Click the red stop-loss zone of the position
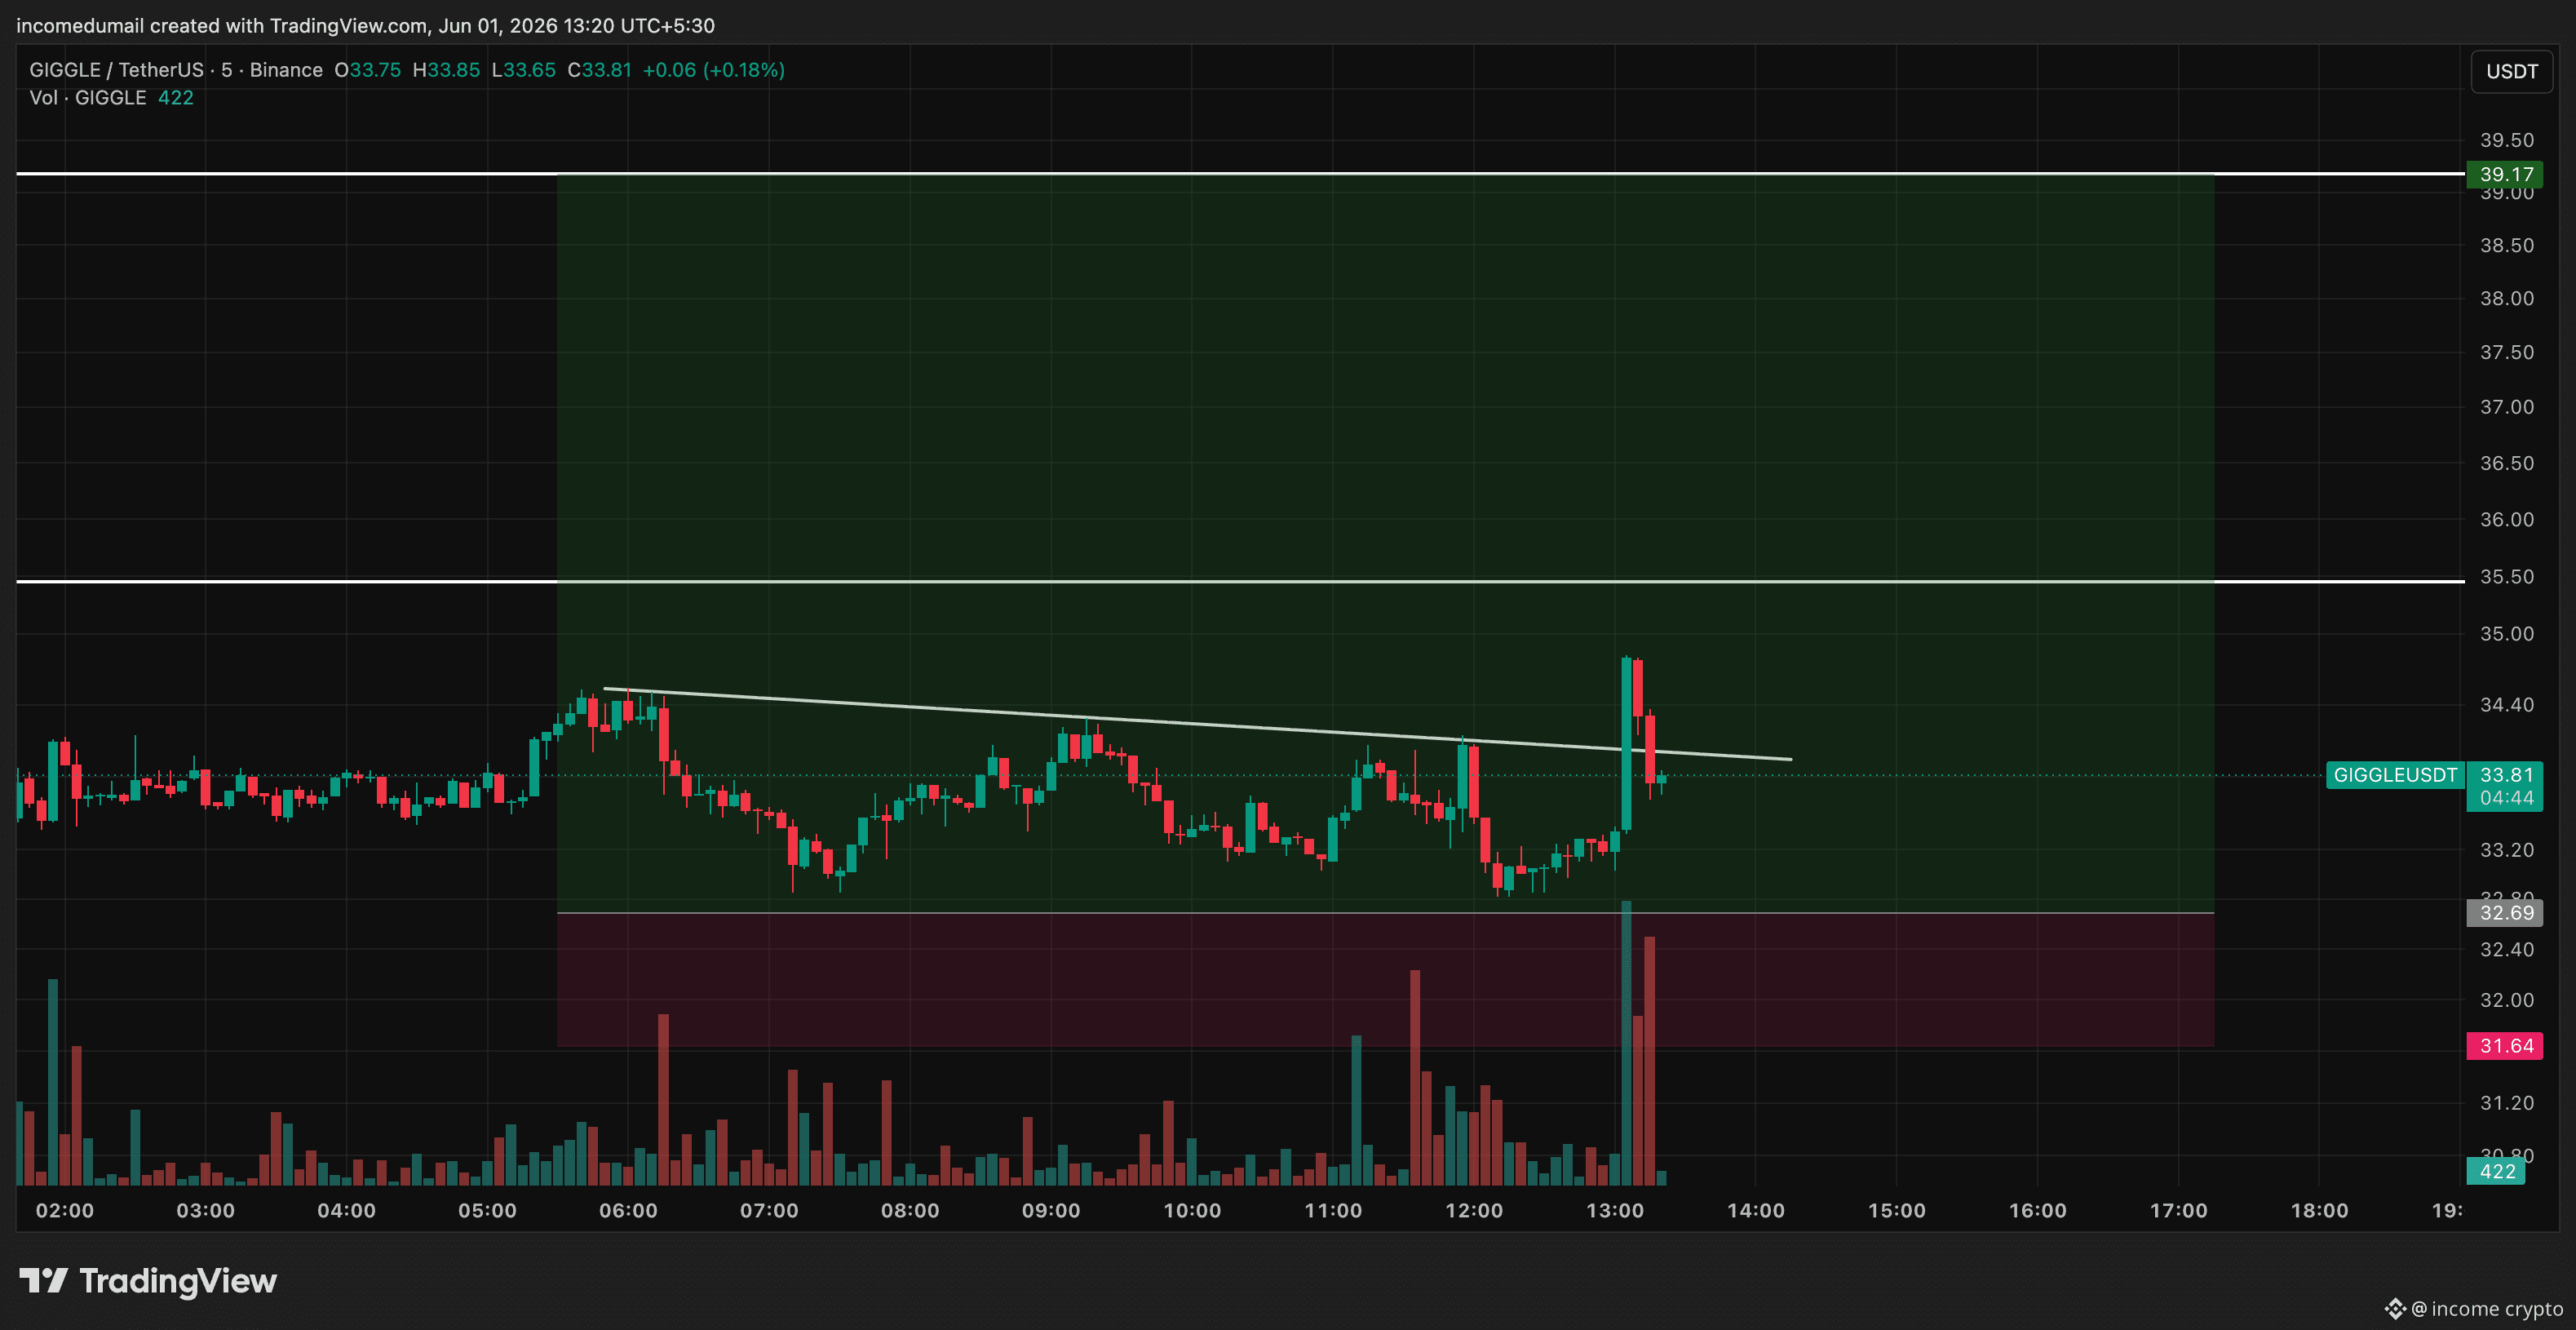Viewport: 2576px width, 1330px height. point(1385,980)
